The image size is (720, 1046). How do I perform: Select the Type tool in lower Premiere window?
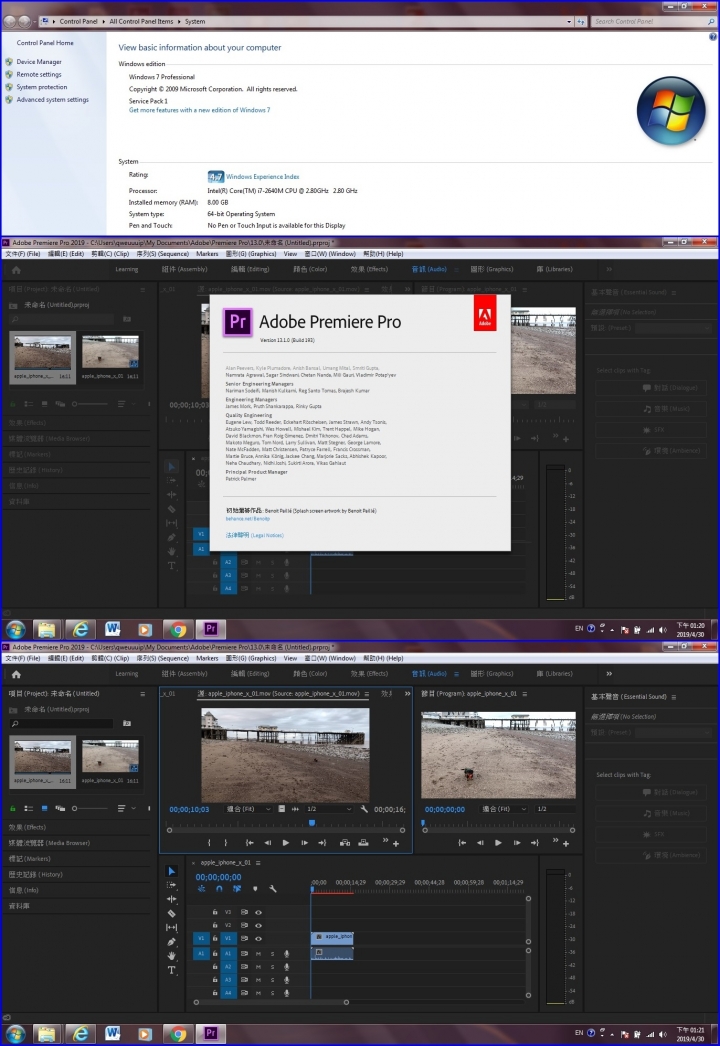point(171,970)
